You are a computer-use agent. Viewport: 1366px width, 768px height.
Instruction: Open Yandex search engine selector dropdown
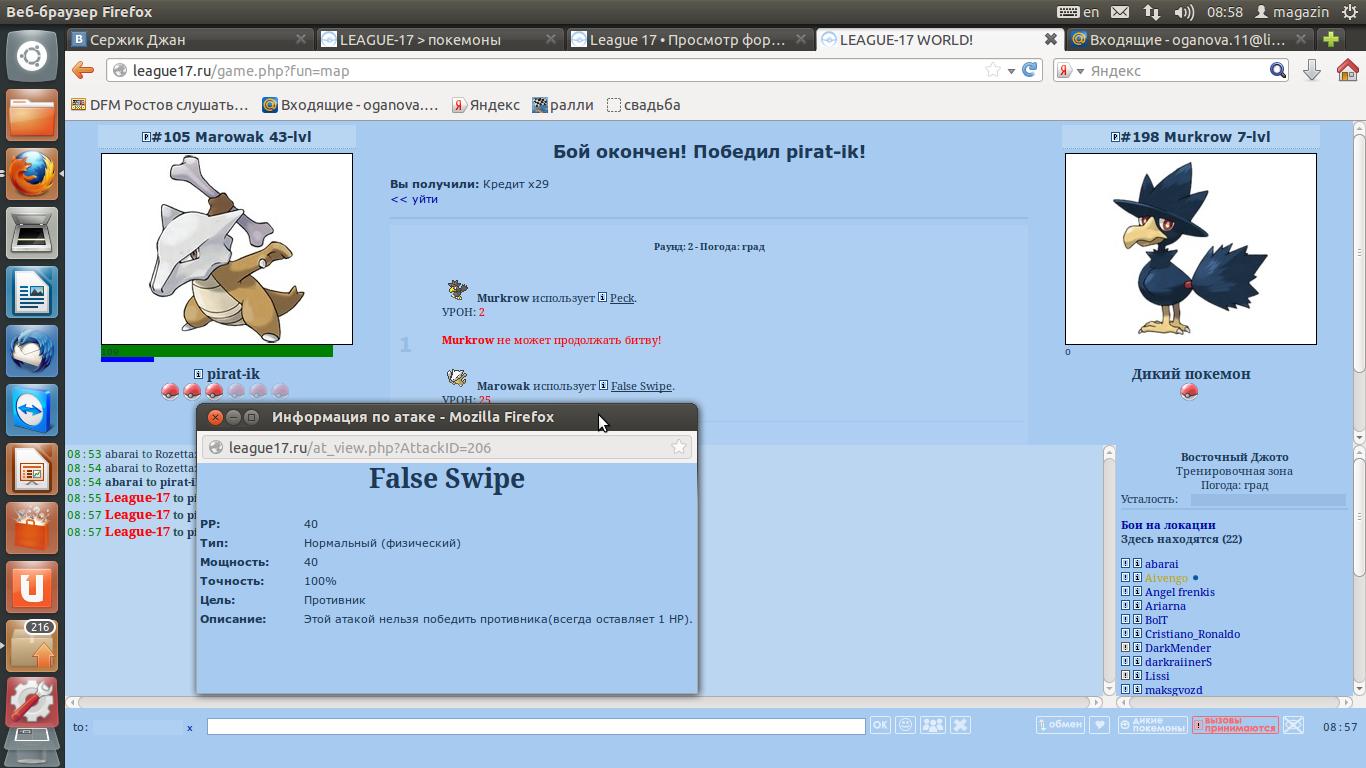point(1070,70)
